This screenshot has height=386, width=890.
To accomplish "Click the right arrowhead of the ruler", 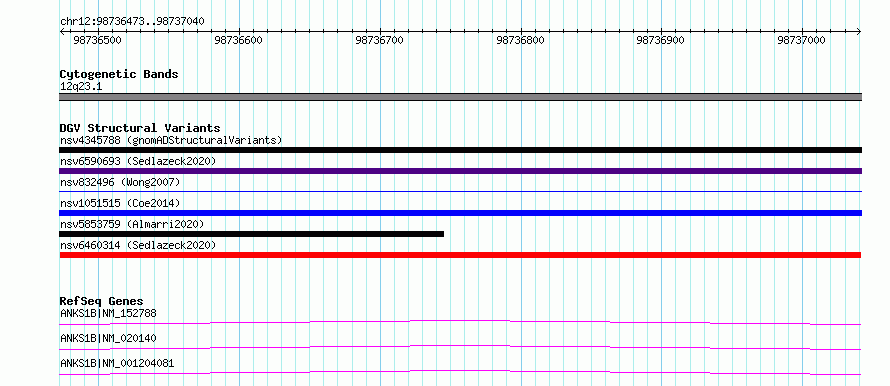I will 859,32.
